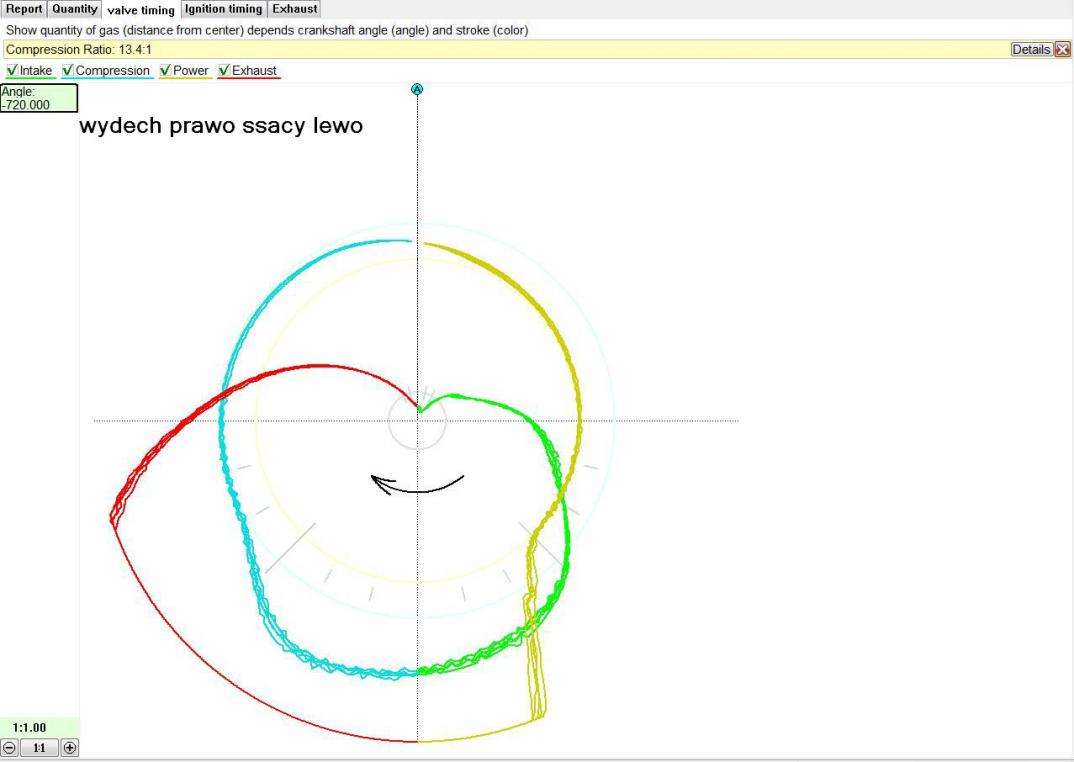
Task: Uncheck the Compression stroke checkbox
Action: 68,71
